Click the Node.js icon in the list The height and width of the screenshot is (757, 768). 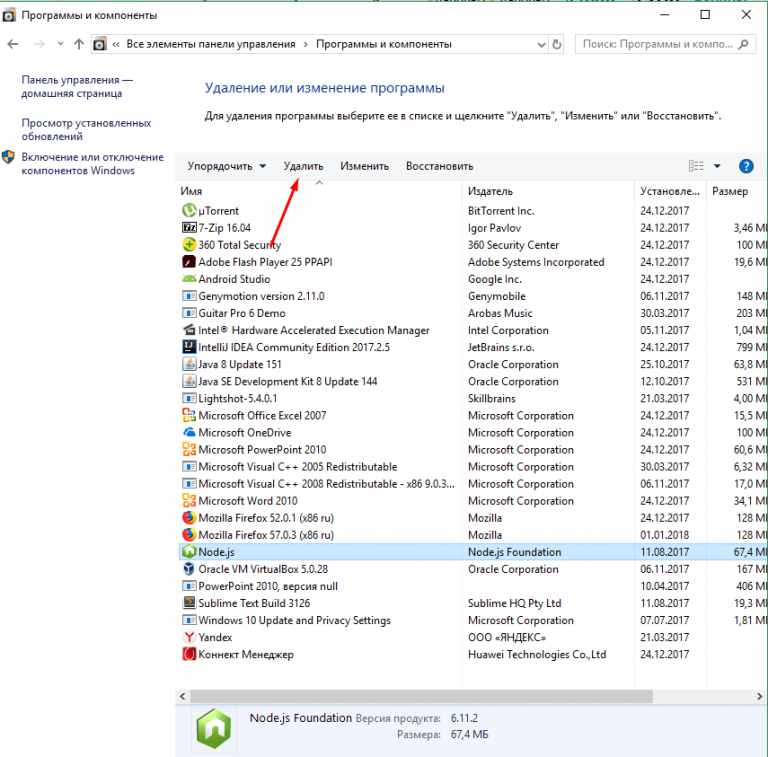pos(189,552)
